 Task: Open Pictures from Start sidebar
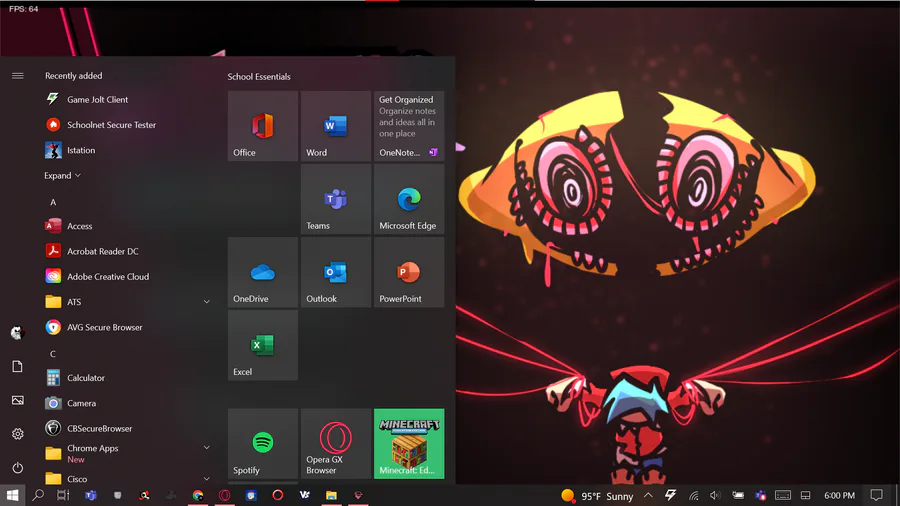(18, 400)
